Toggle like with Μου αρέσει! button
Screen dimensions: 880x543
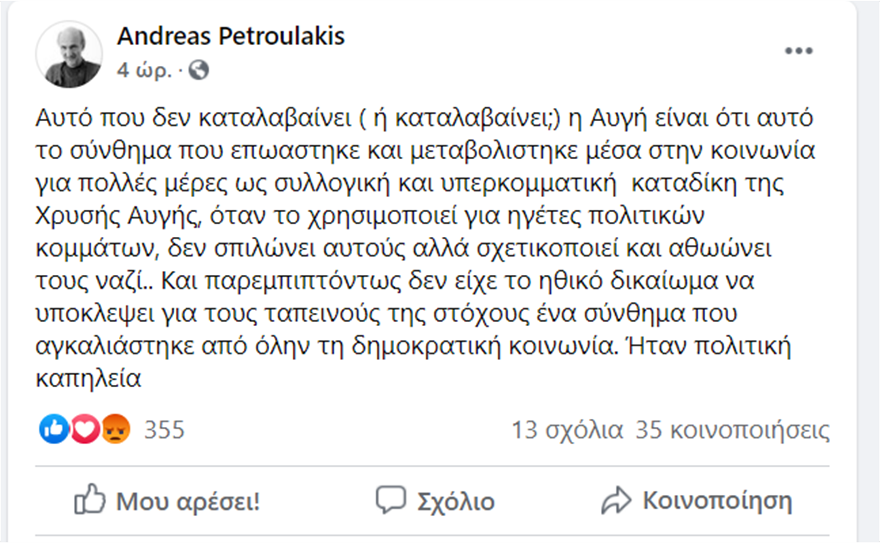pyautogui.click(x=167, y=501)
